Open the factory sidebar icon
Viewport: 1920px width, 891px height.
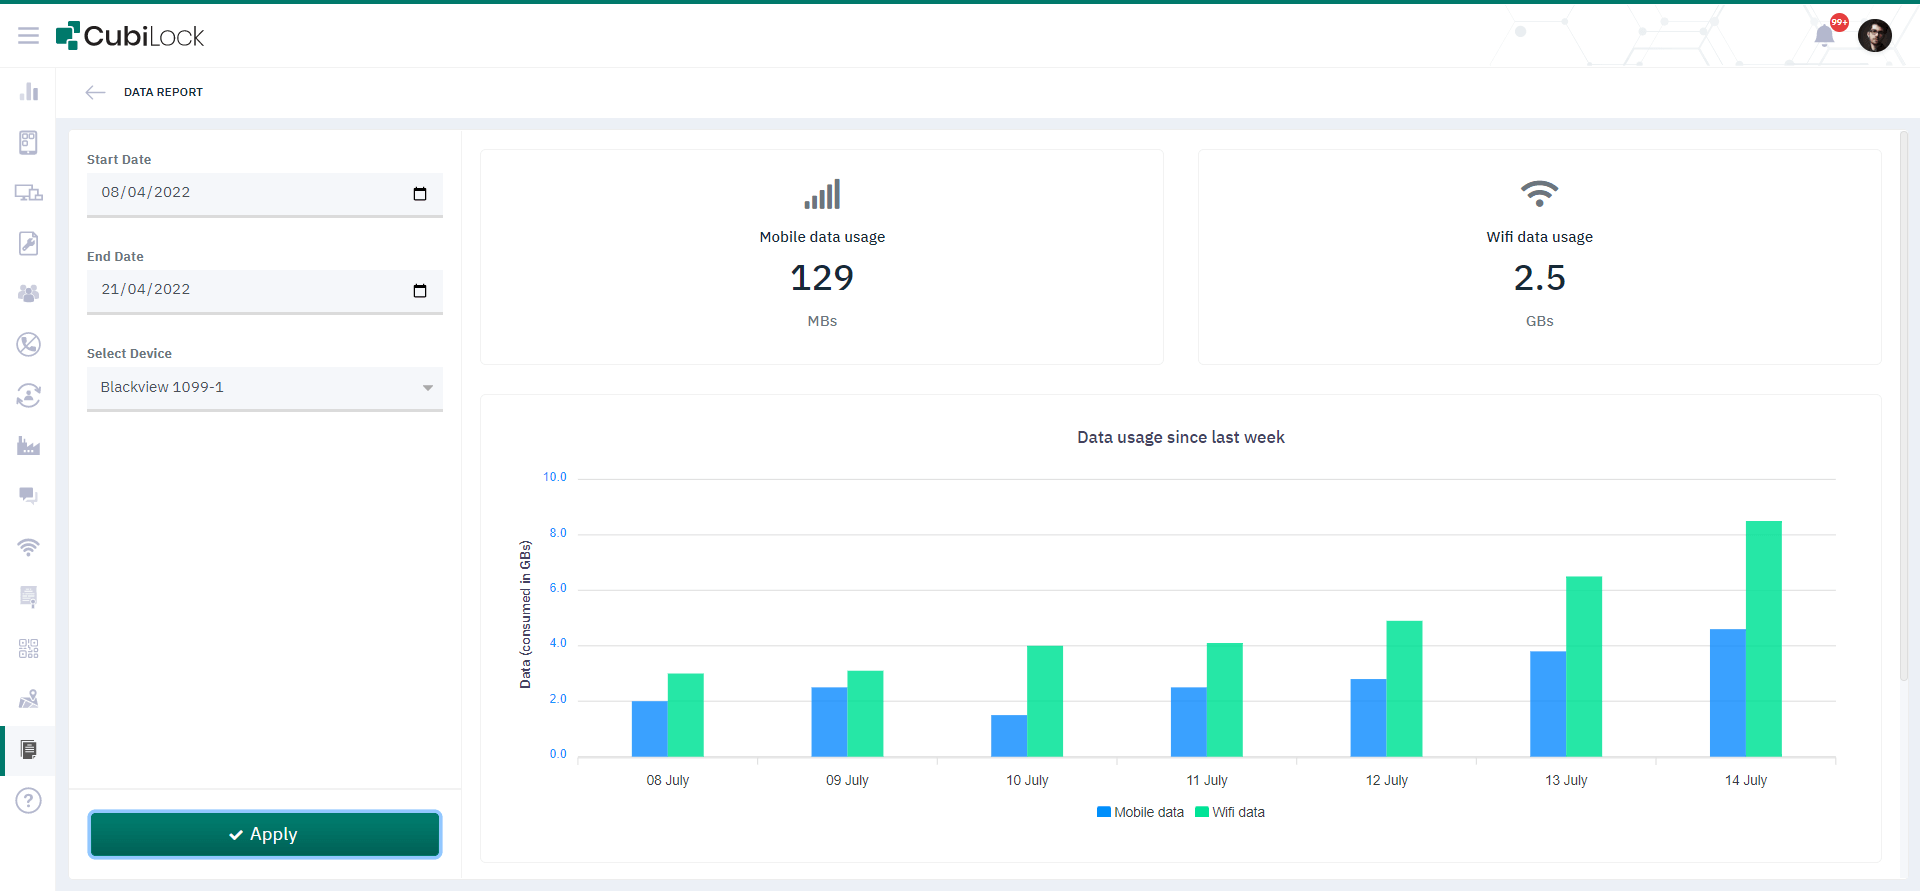[x=28, y=446]
